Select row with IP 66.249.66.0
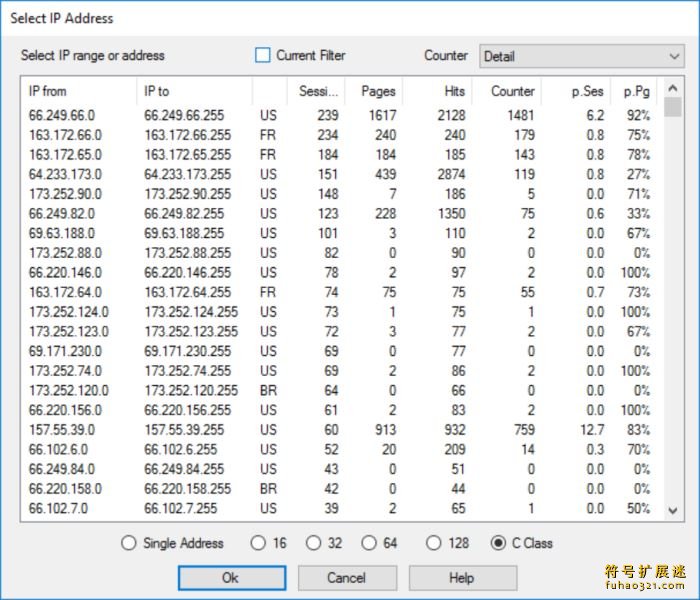 (340, 115)
